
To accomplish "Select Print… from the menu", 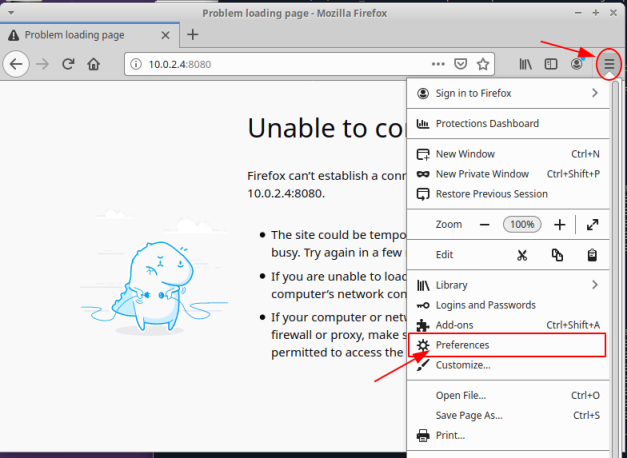I will click(x=508, y=436).
